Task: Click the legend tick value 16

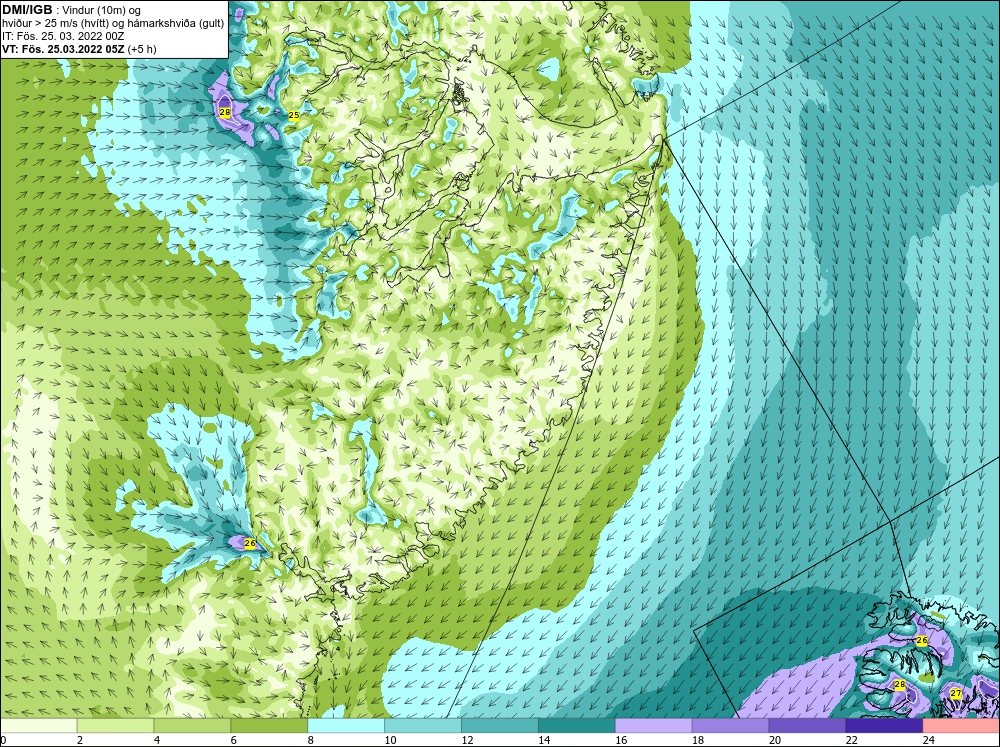Action: (621, 740)
